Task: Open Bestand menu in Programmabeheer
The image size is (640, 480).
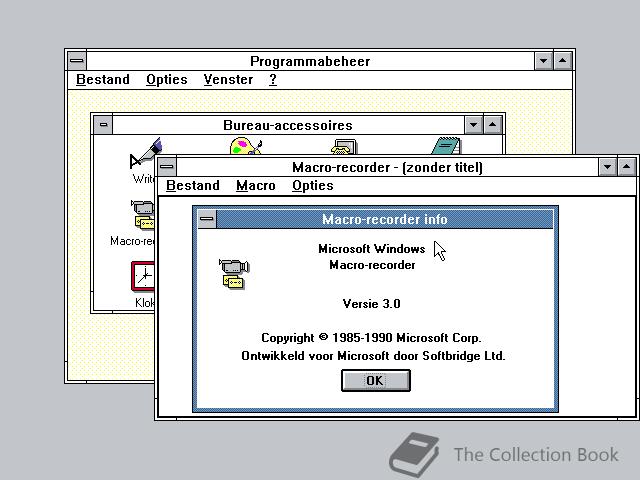Action: tap(103, 79)
